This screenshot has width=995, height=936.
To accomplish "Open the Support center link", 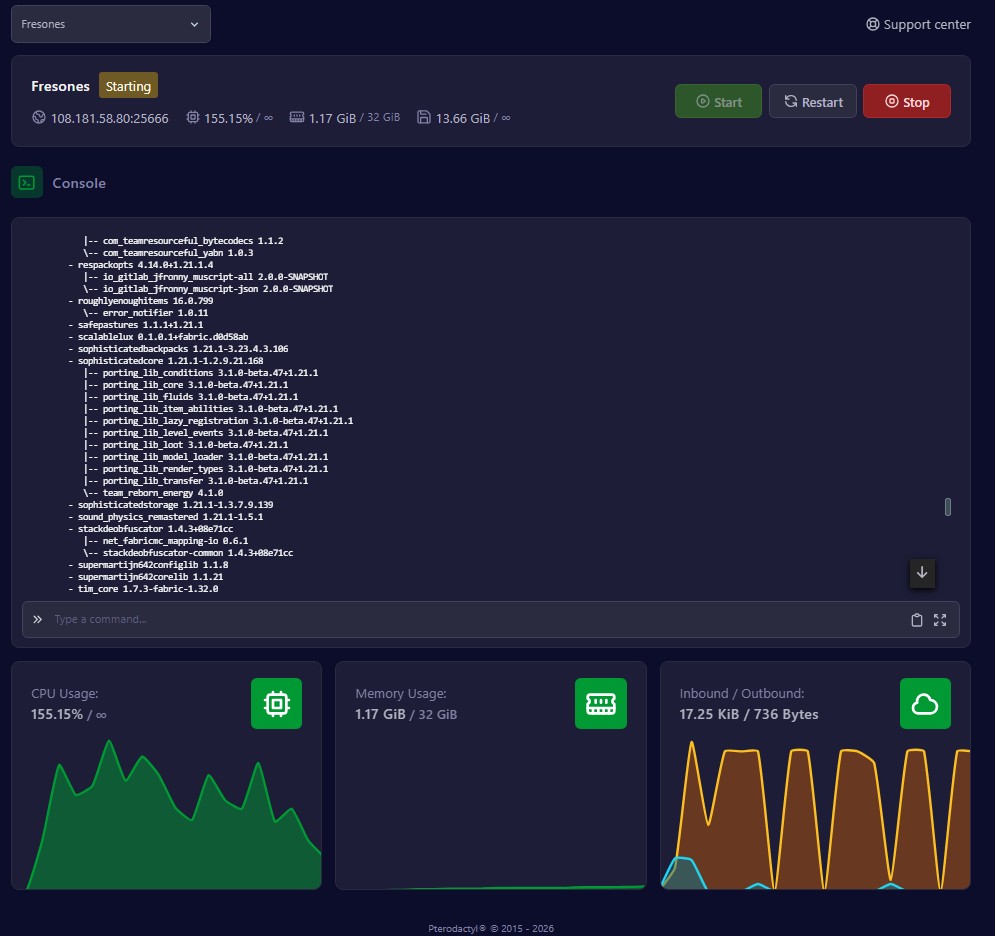I will tap(918, 24).
